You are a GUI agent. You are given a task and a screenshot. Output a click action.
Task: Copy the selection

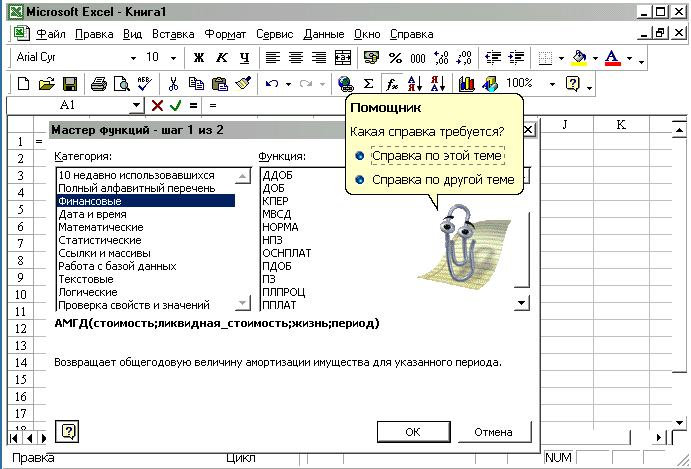click(196, 84)
